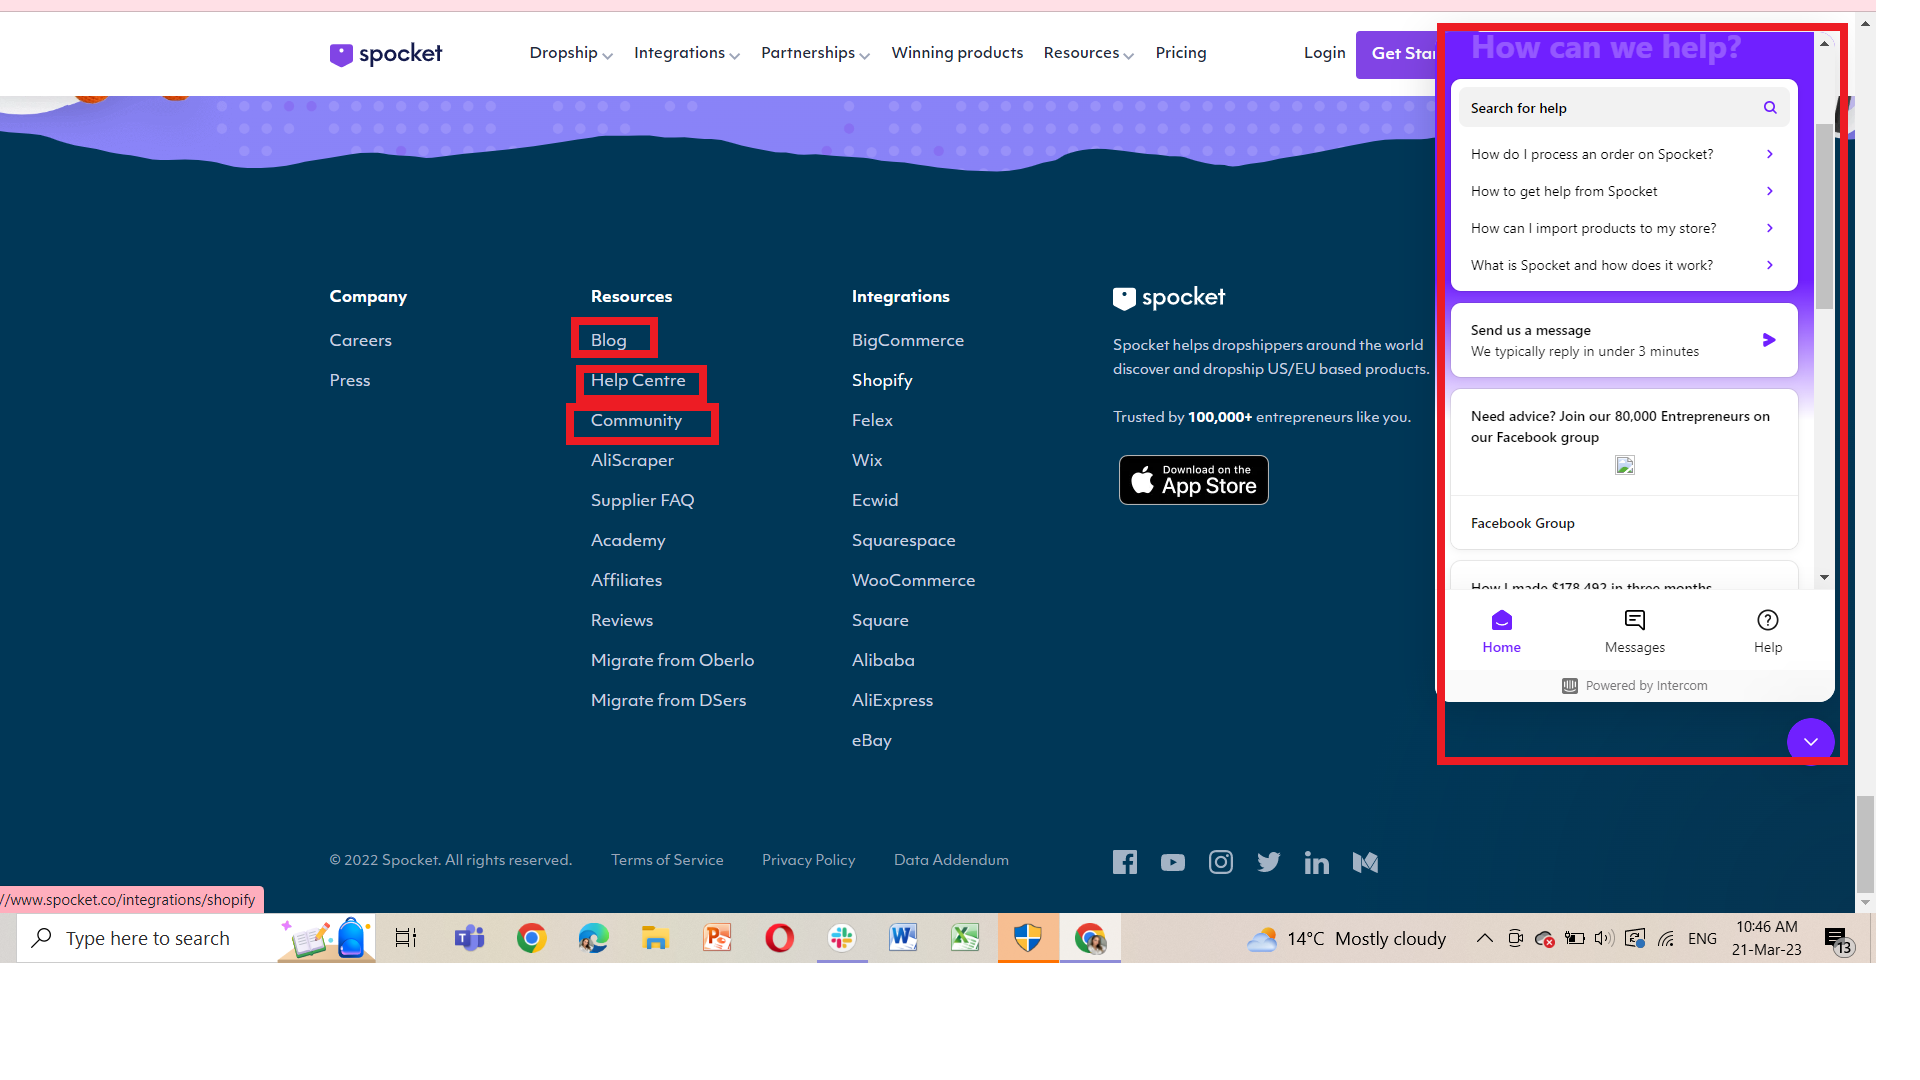
Task: Open Opera browser from the taskbar
Action: point(779,938)
